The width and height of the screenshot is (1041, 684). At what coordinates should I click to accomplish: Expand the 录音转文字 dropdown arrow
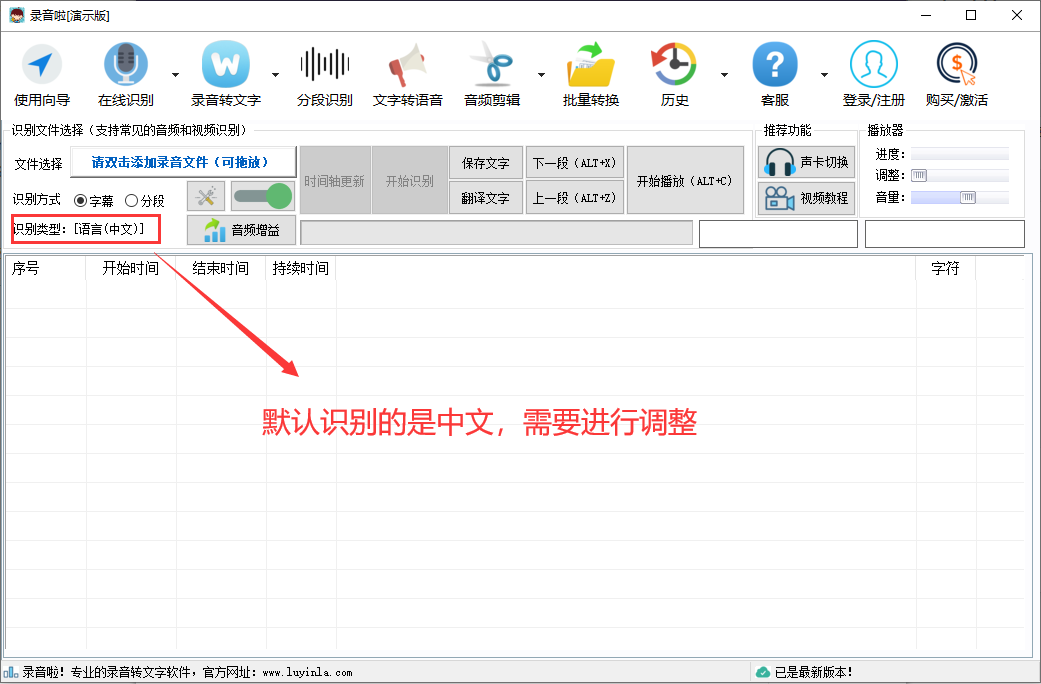click(x=276, y=75)
